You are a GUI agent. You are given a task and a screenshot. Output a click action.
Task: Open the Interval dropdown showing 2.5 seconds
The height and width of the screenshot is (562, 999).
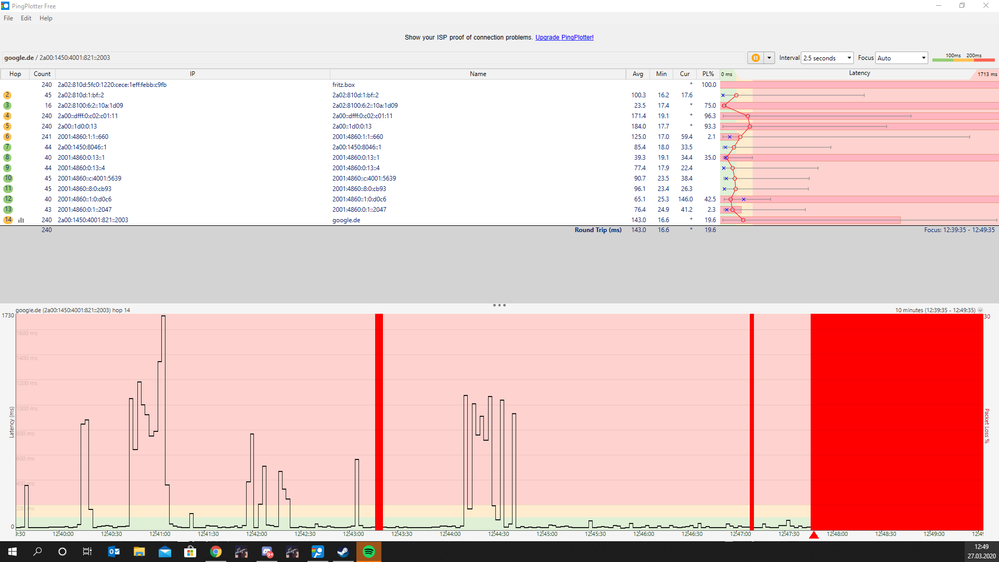827,58
